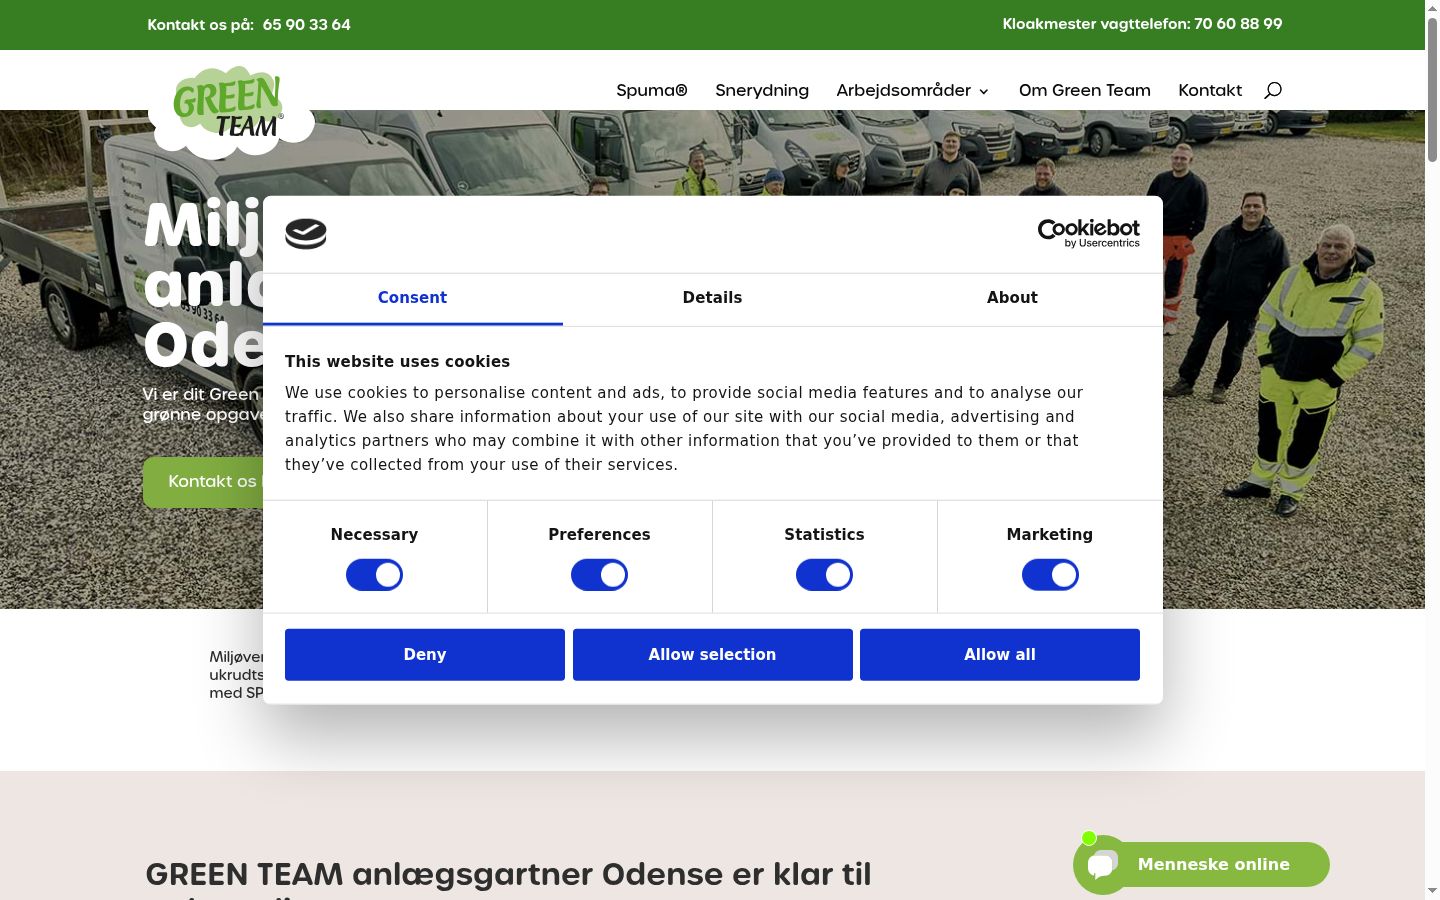Expand the Arbejdsområder dropdown menu

pos(912,90)
